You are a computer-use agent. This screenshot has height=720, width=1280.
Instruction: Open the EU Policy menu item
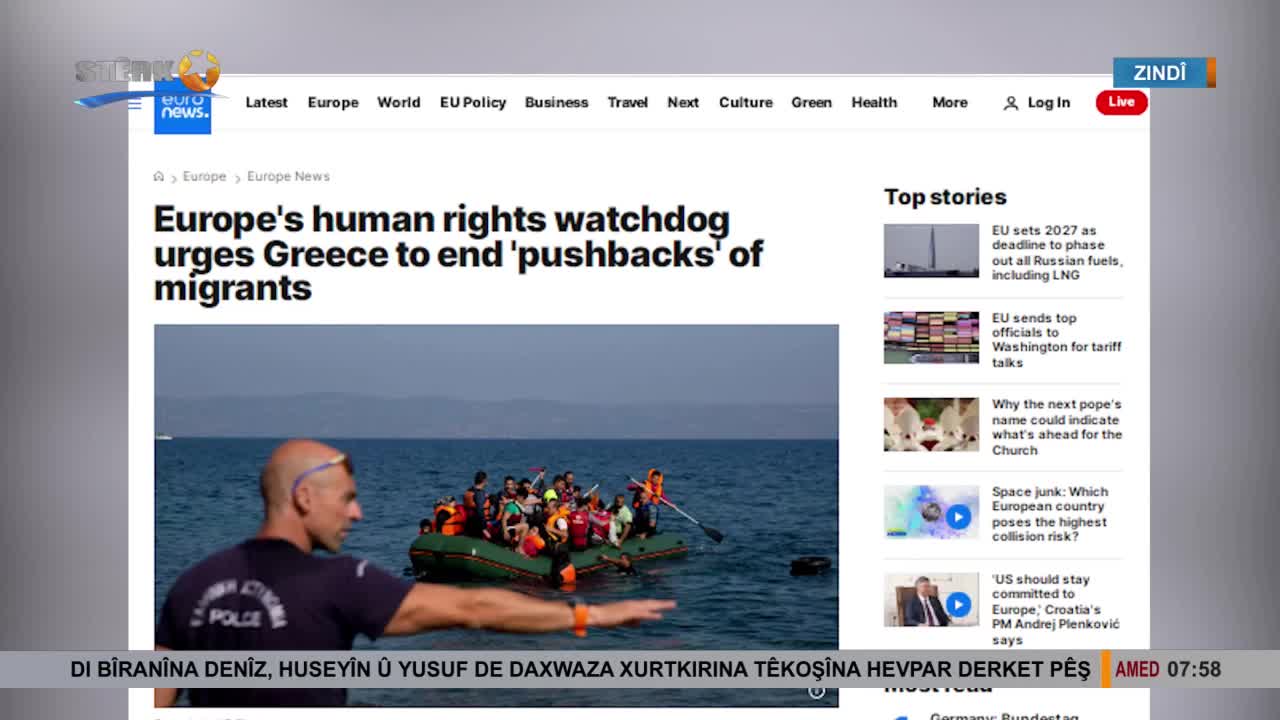point(473,102)
